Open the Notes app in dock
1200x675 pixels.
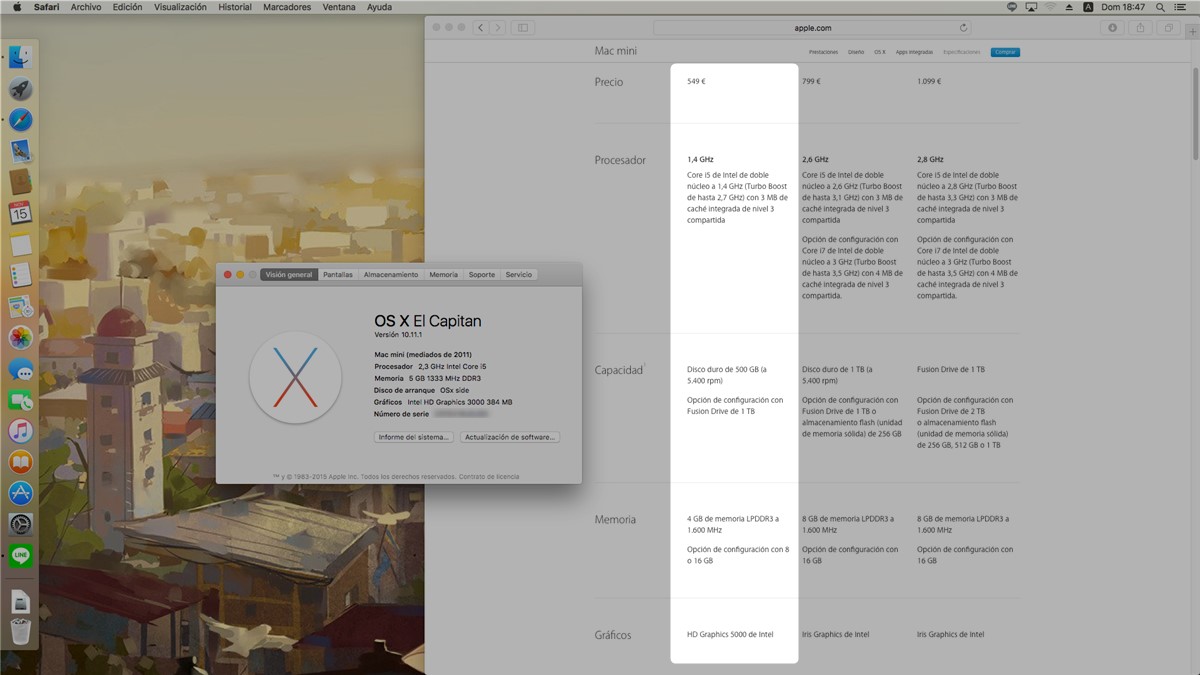(x=20, y=244)
